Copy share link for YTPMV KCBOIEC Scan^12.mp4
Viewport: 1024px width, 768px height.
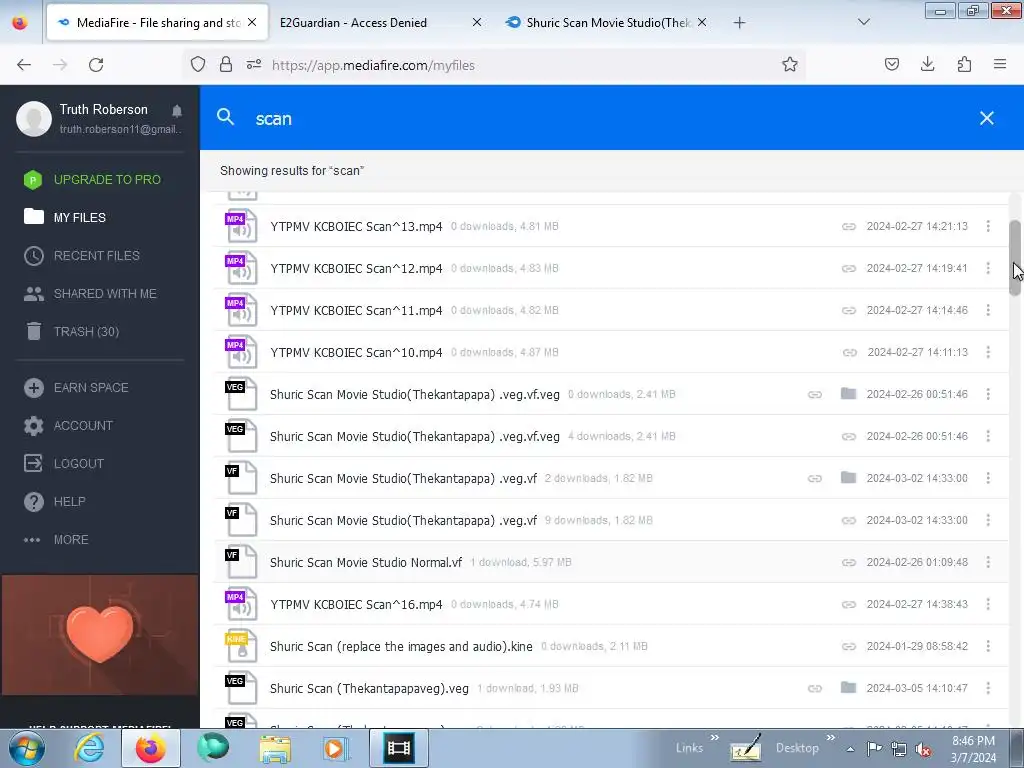(849, 268)
